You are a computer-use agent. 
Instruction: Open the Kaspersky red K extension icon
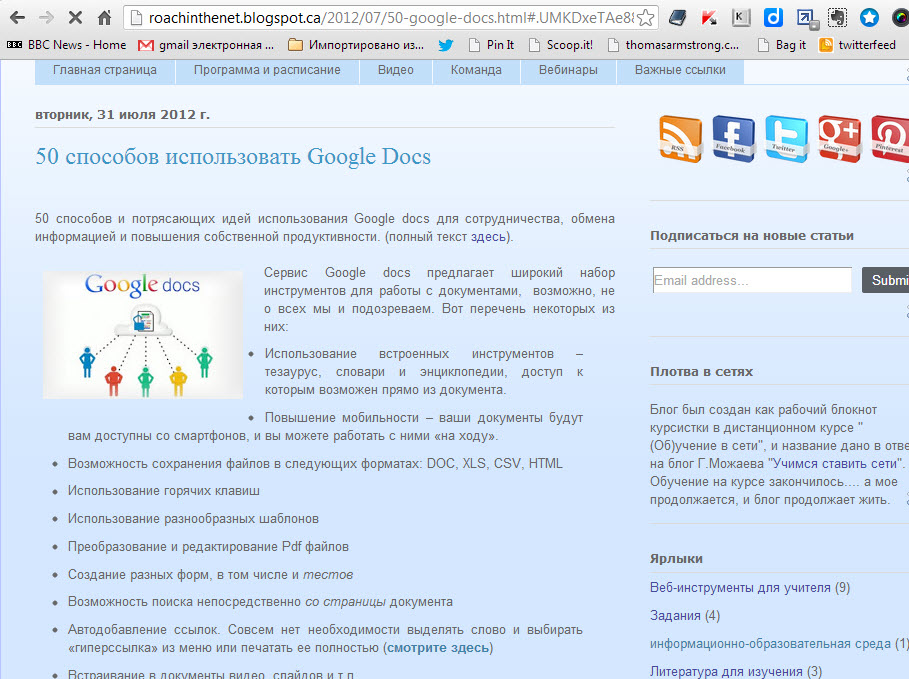(708, 18)
